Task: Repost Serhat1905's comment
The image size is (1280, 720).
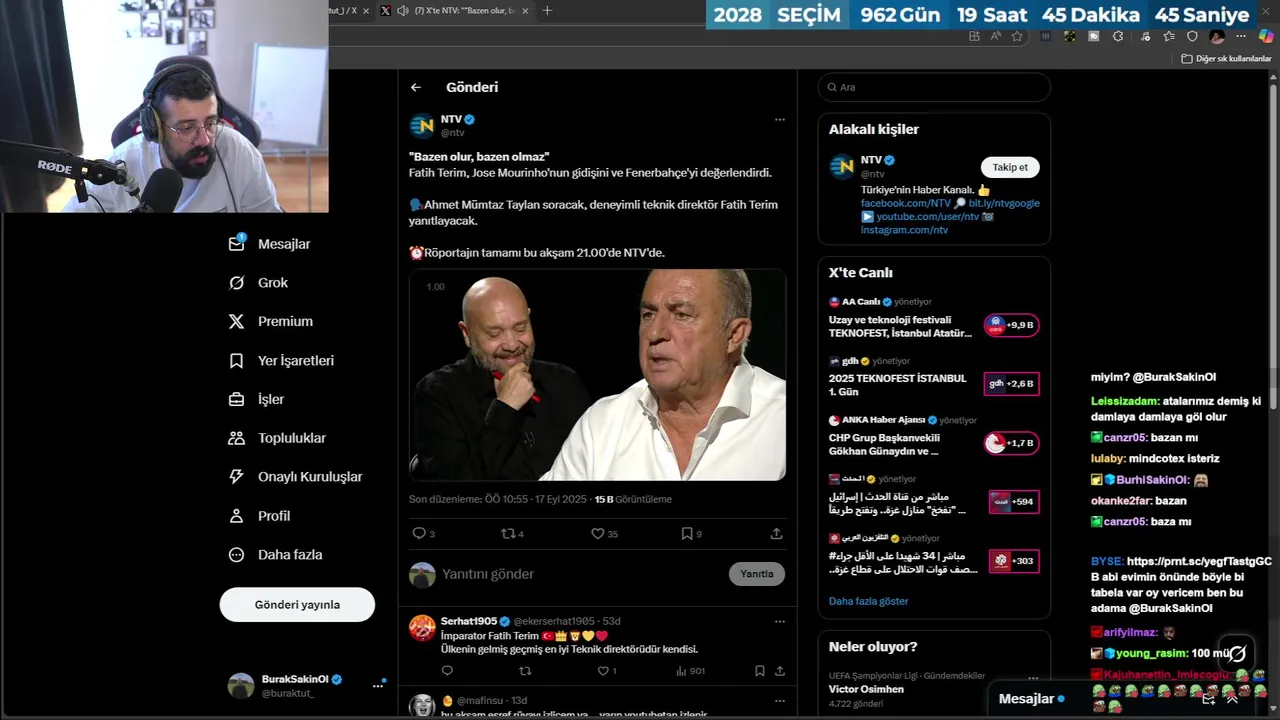Action: pyautogui.click(x=525, y=671)
